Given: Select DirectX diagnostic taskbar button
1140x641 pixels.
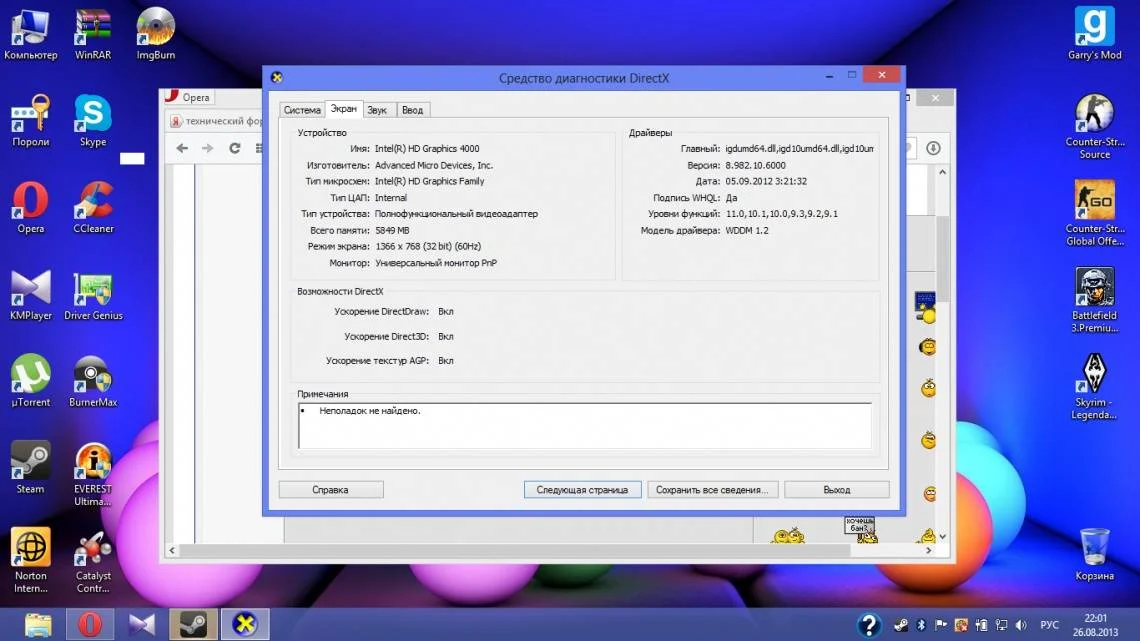Looking at the screenshot, I should (245, 624).
